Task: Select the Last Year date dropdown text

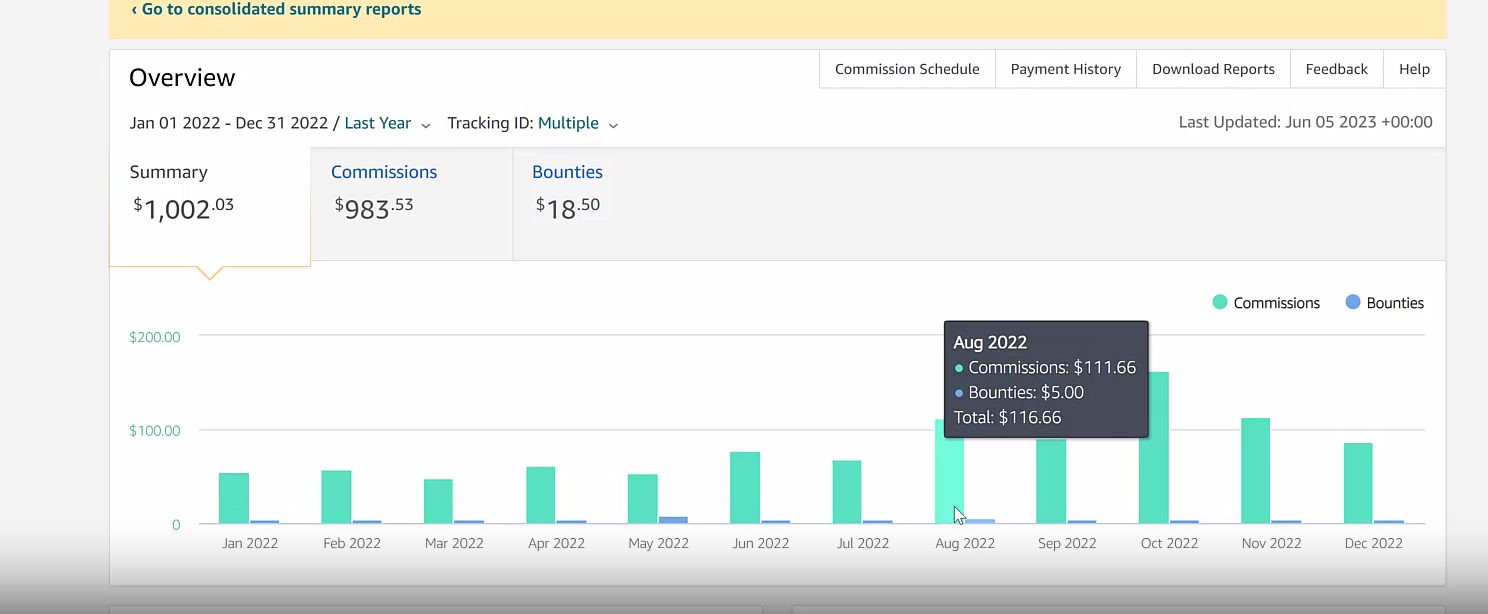Action: click(378, 123)
